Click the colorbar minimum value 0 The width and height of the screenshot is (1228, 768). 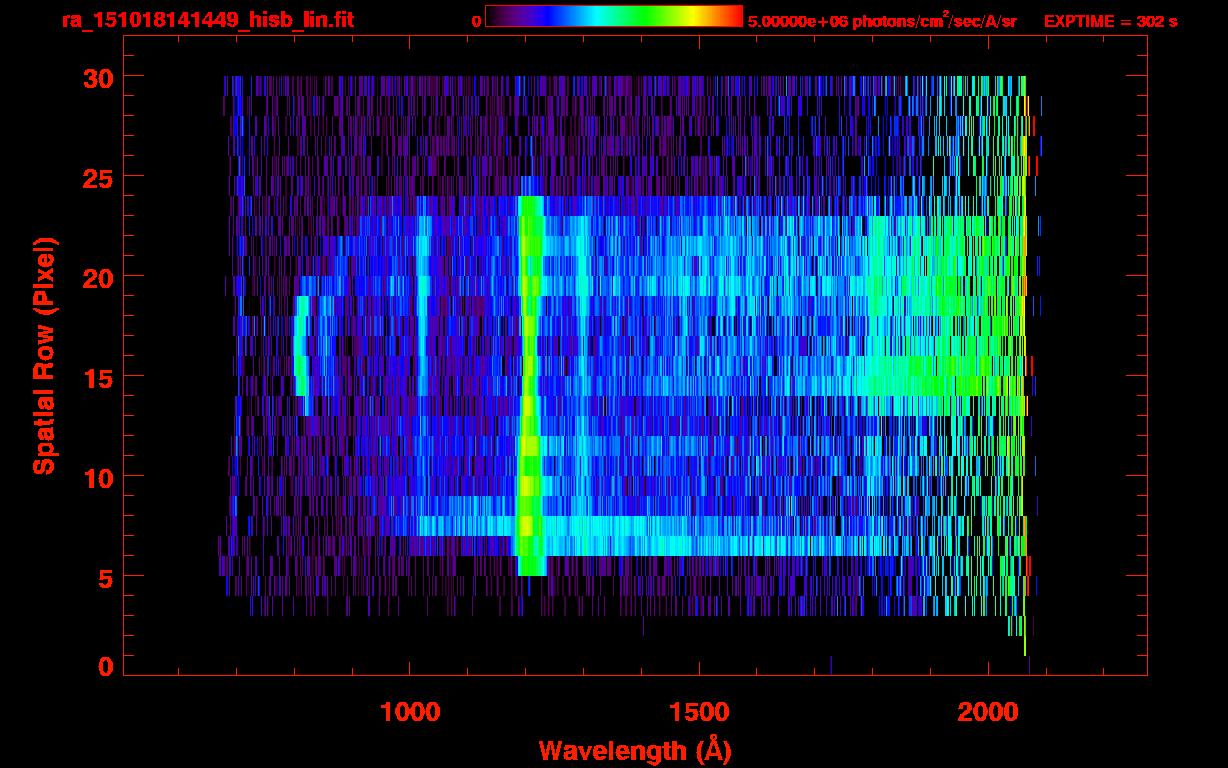[476, 21]
